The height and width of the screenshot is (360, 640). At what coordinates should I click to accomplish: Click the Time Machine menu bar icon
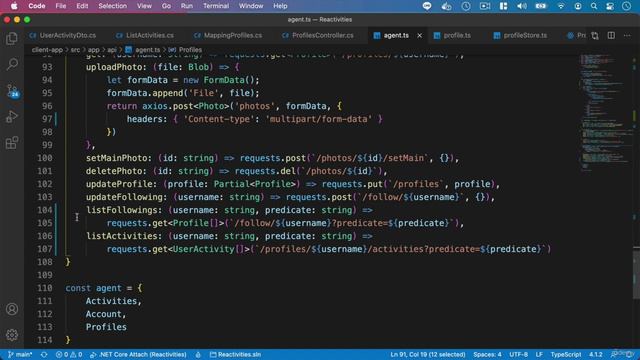(466, 6)
